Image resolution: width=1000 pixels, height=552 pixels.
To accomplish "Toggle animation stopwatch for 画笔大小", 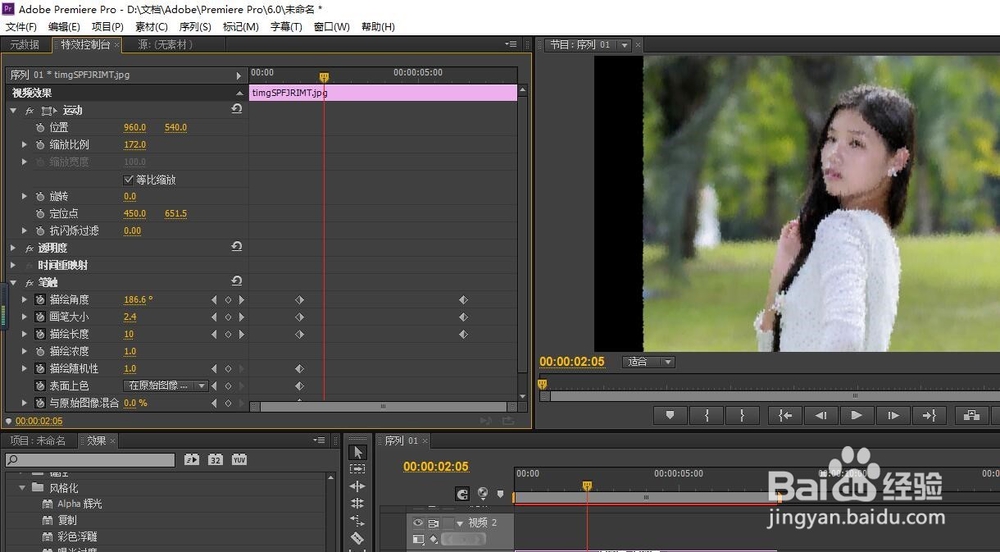I will pos(40,317).
